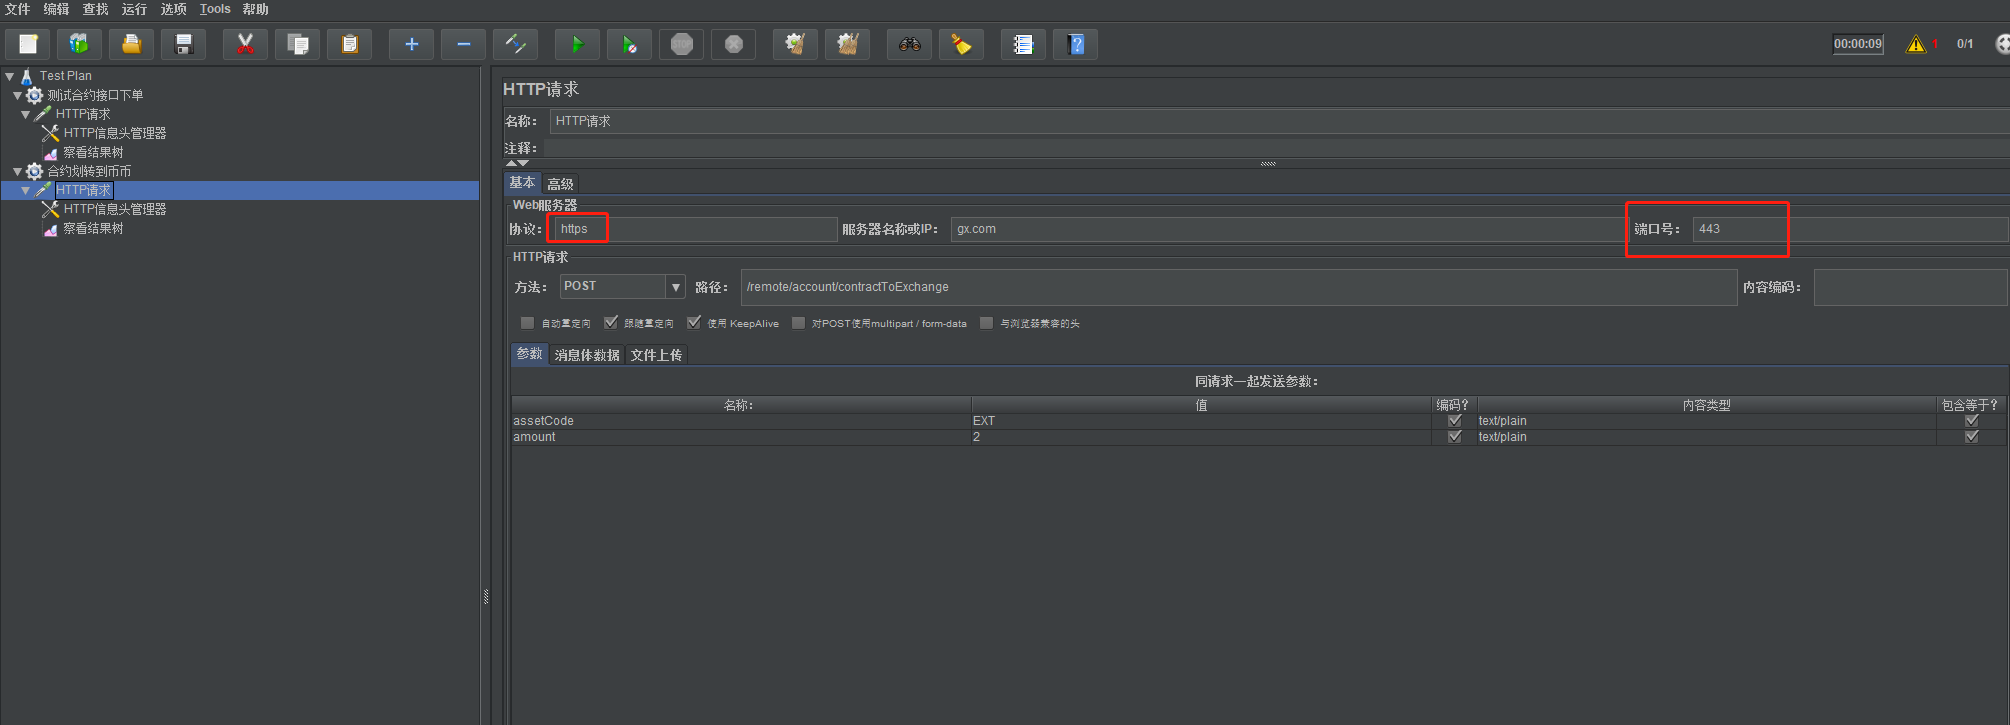This screenshot has width=2010, height=725.
Task: Click the 名称 field with HTTP请求
Action: click(1279, 121)
